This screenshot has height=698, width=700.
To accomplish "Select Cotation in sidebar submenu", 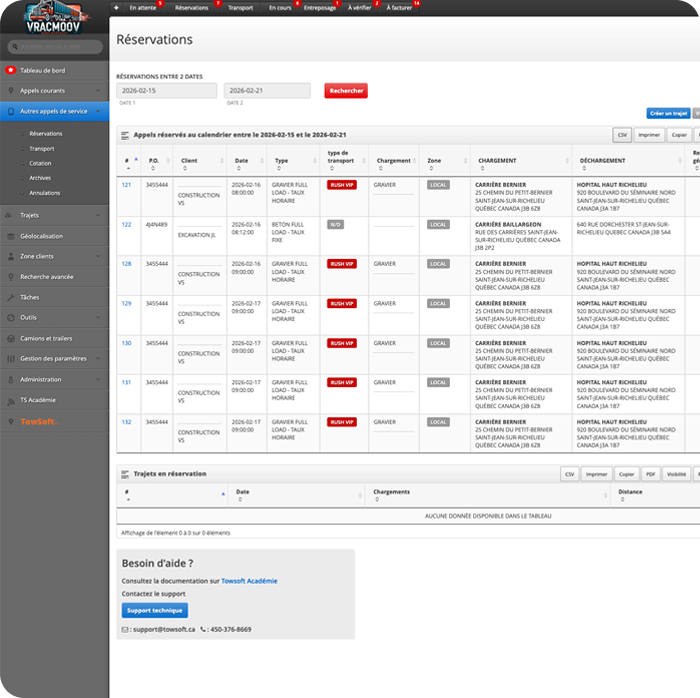I will 40,163.
